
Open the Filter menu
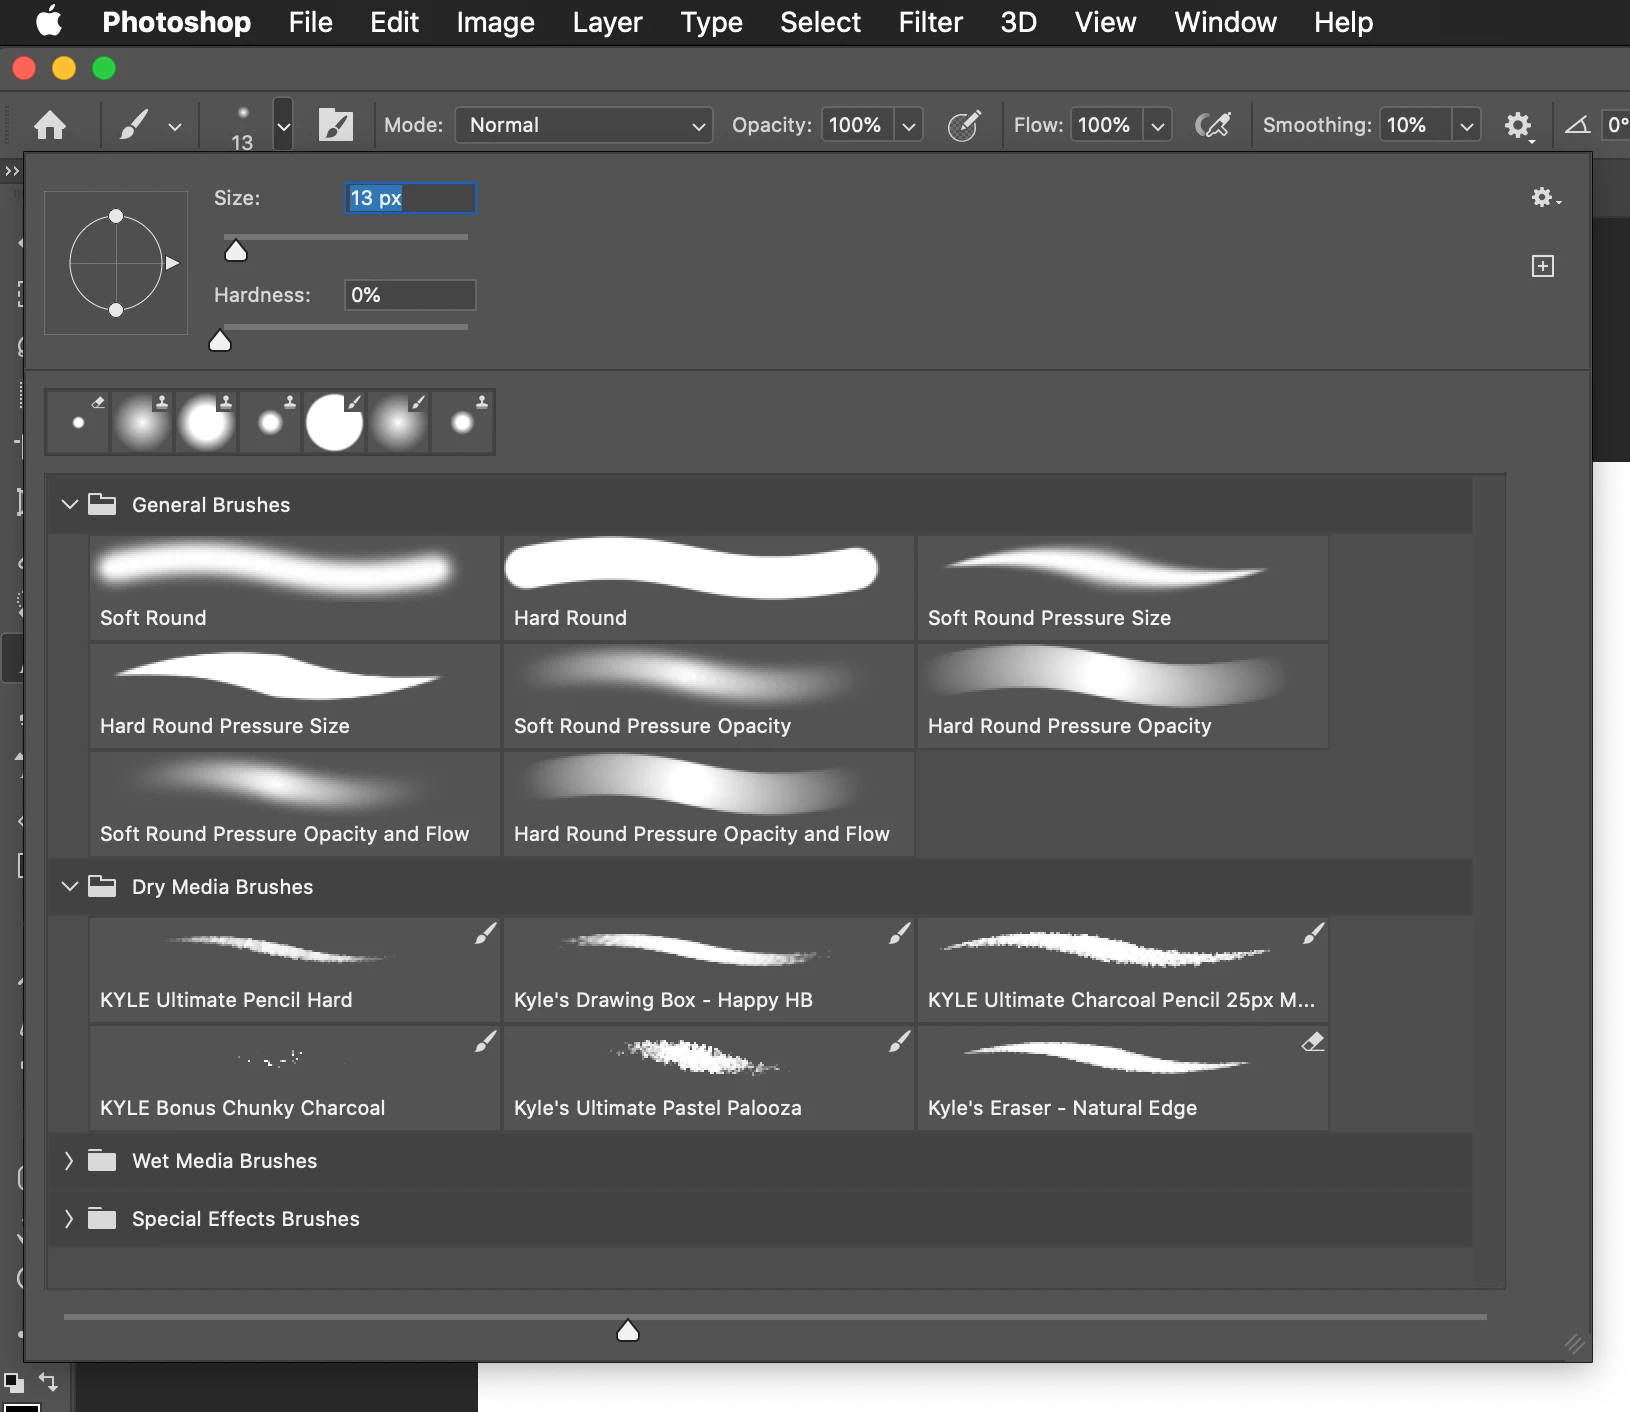pyautogui.click(x=930, y=22)
